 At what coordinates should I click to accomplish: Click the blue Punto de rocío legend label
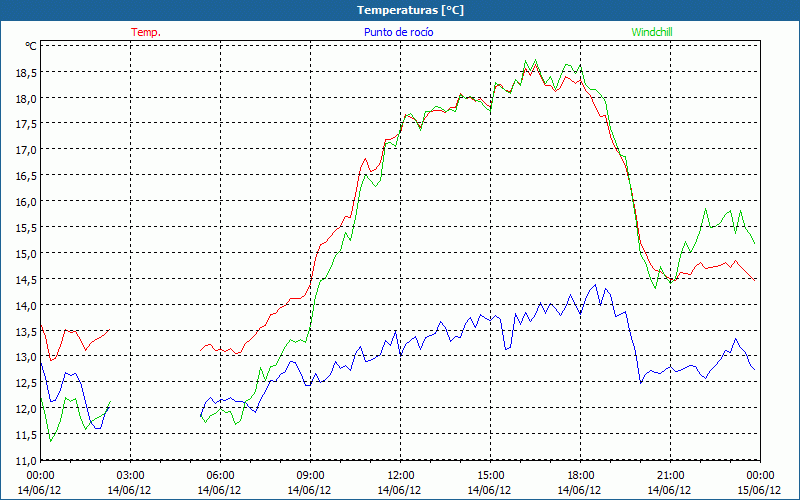(398, 32)
